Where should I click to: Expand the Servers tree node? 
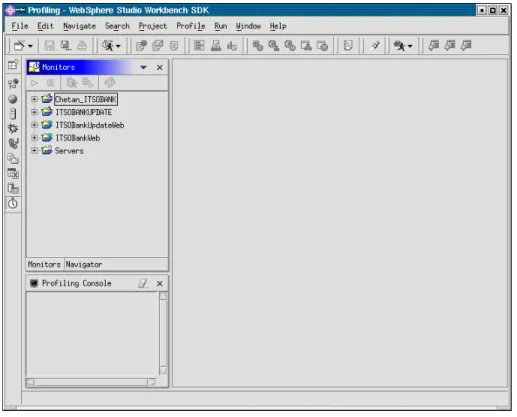34,150
